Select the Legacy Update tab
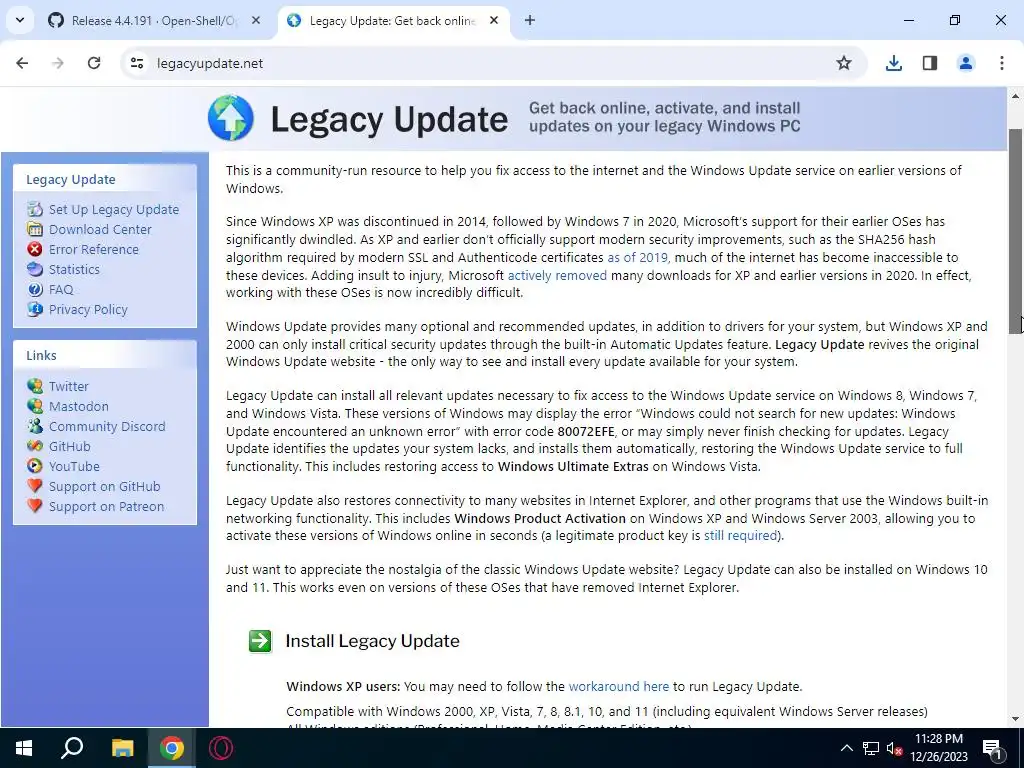This screenshot has height=768, width=1024. [x=393, y=20]
